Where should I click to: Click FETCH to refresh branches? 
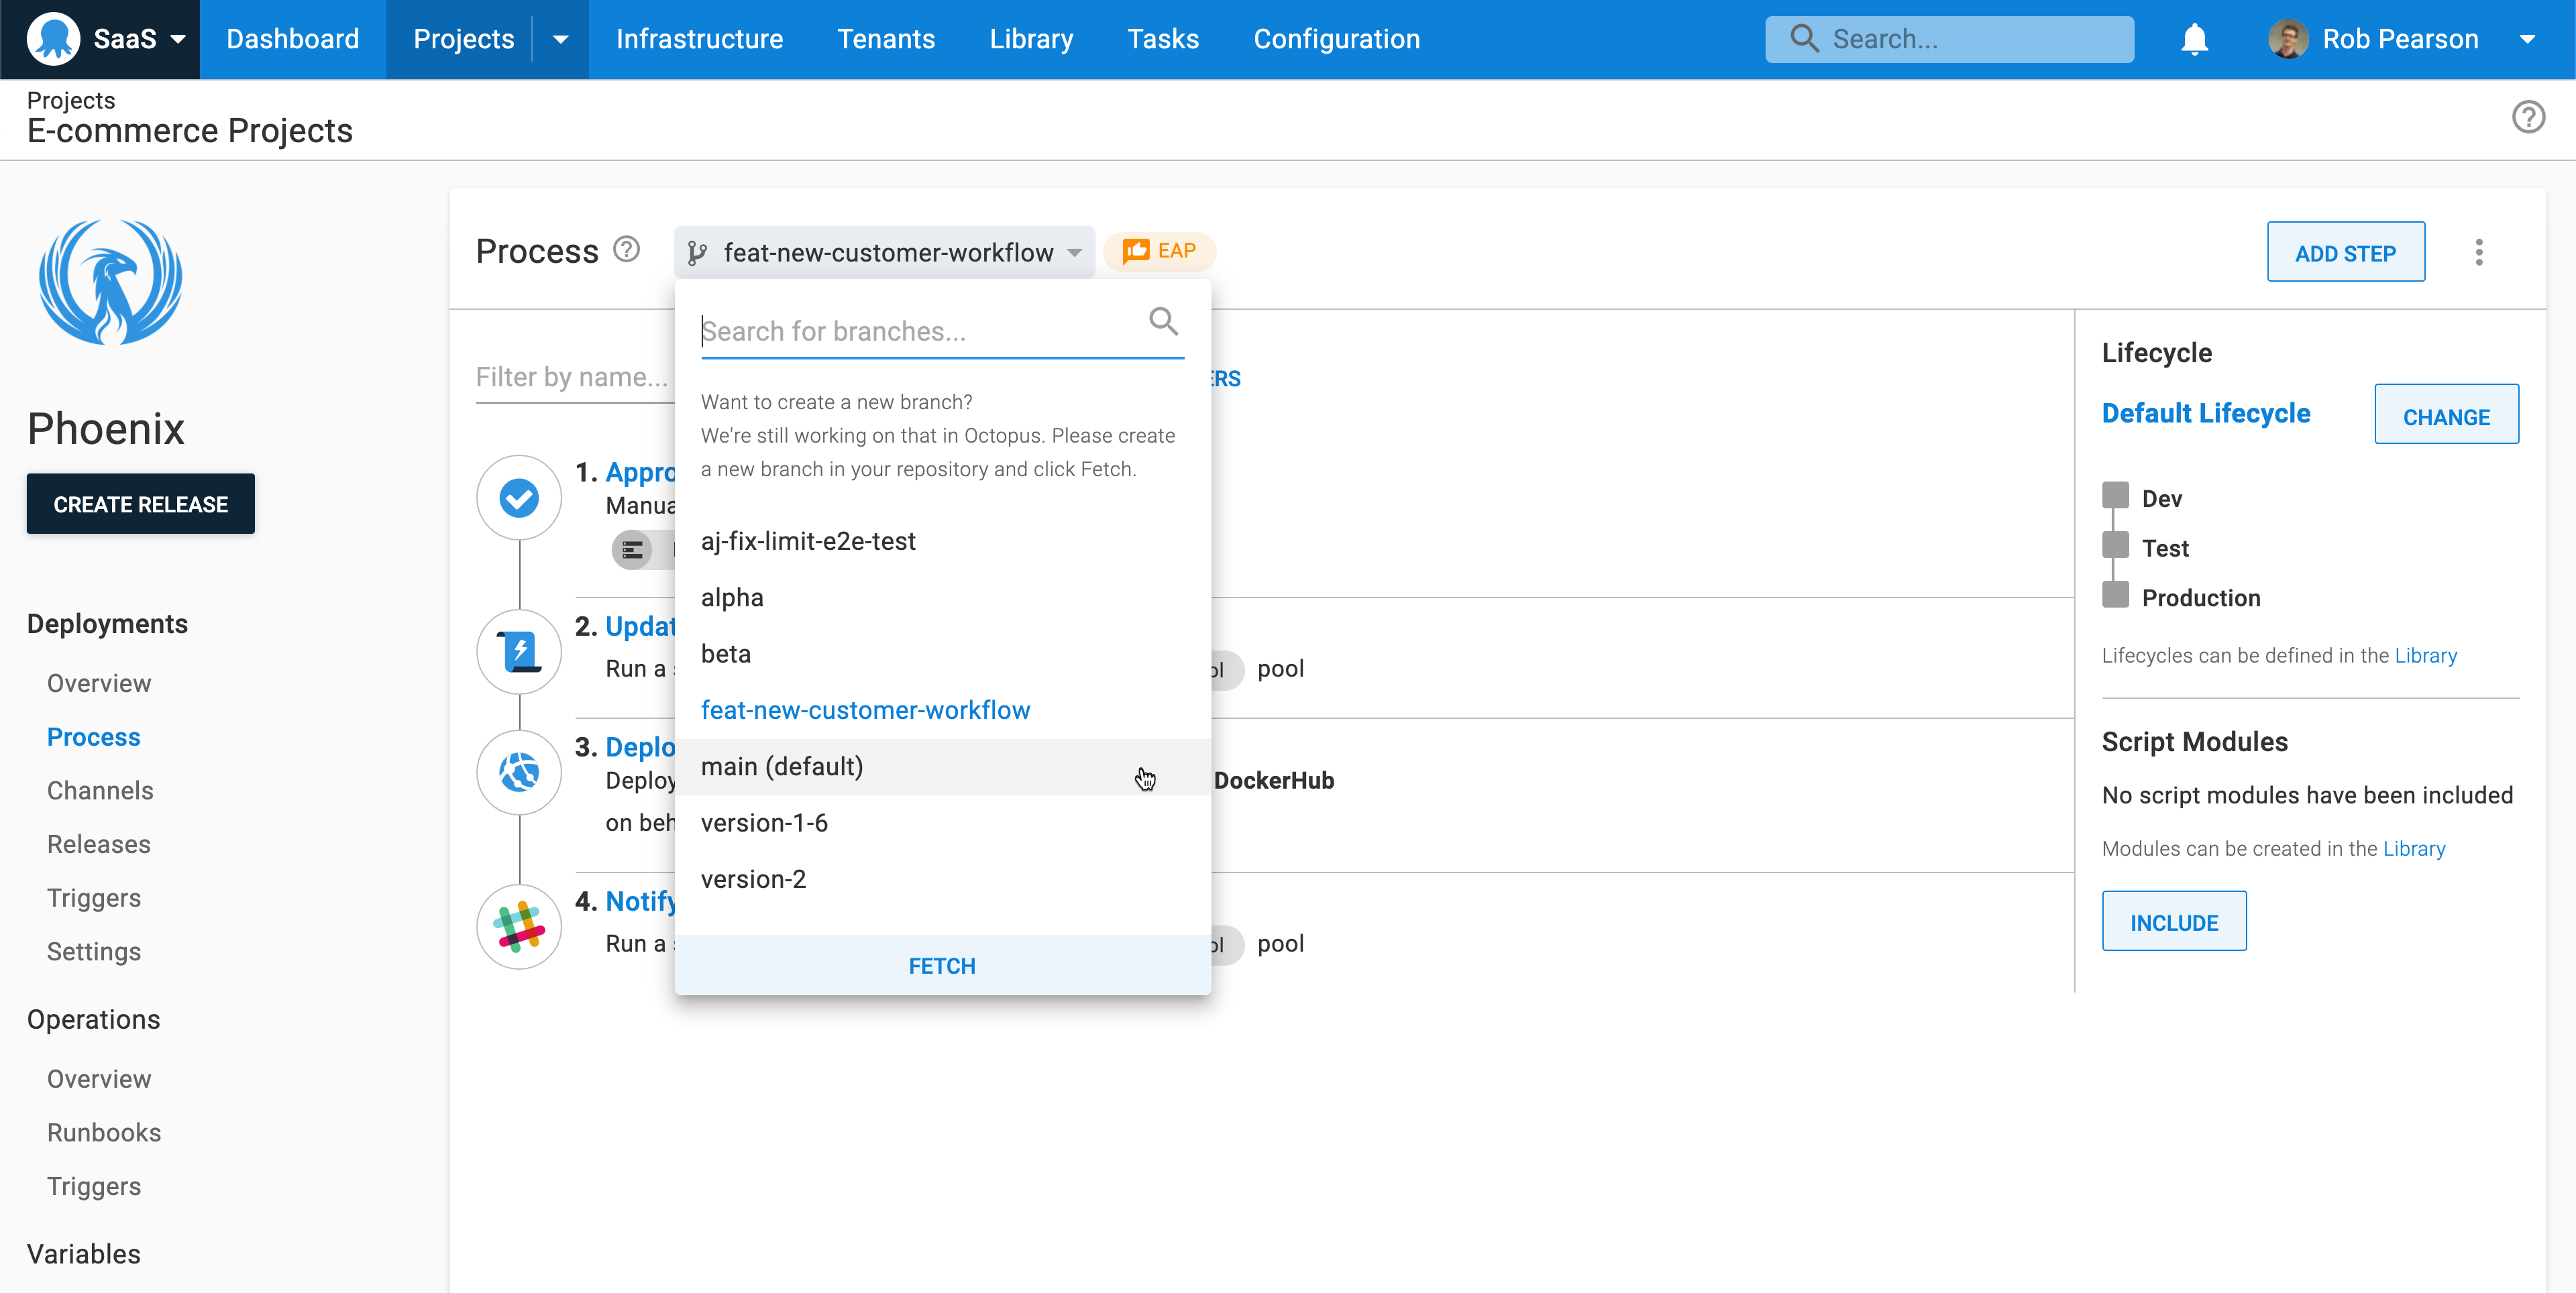click(941, 965)
